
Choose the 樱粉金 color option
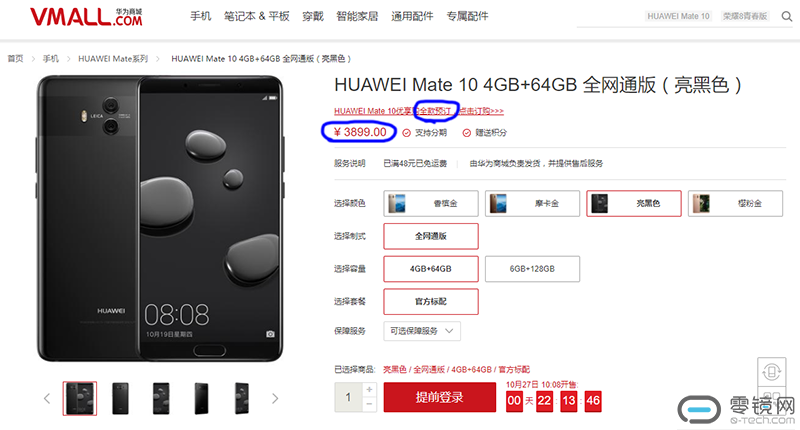coord(735,204)
